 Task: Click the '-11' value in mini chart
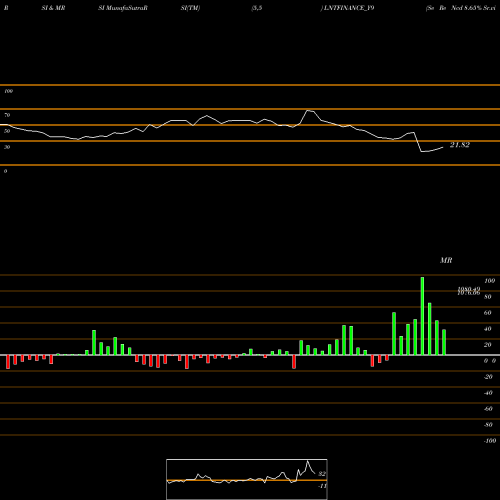click(322, 486)
